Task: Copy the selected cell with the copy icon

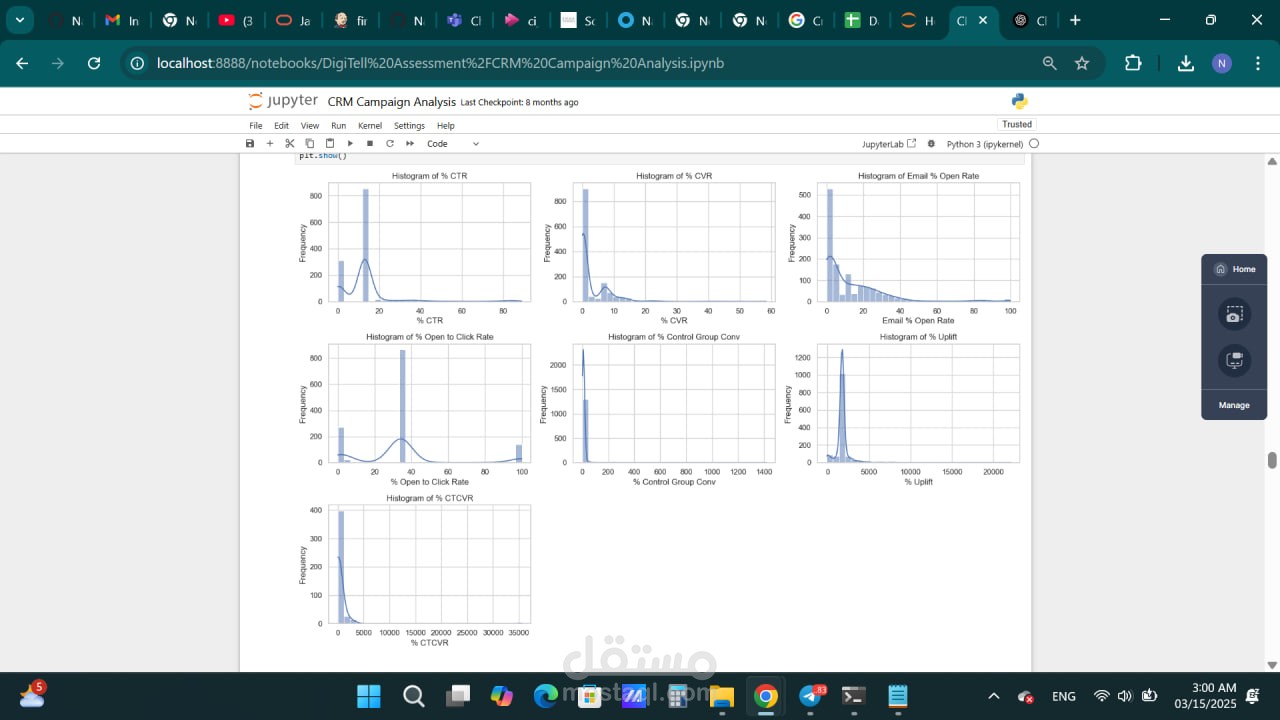Action: tap(310, 143)
